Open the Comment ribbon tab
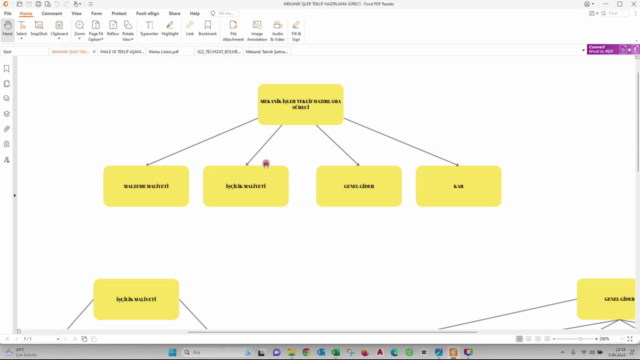This screenshot has height=360, width=640. tap(52, 13)
